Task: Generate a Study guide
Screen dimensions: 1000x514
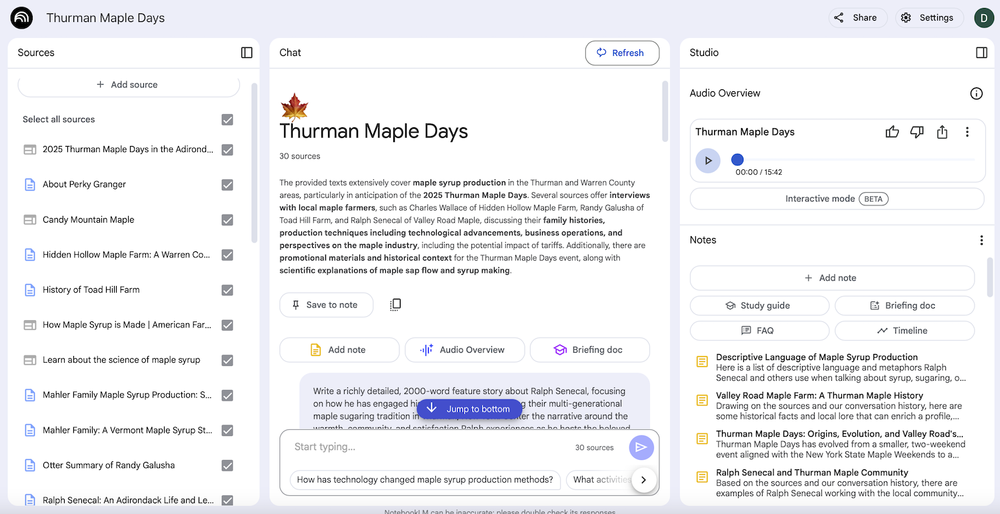Action: pos(760,306)
